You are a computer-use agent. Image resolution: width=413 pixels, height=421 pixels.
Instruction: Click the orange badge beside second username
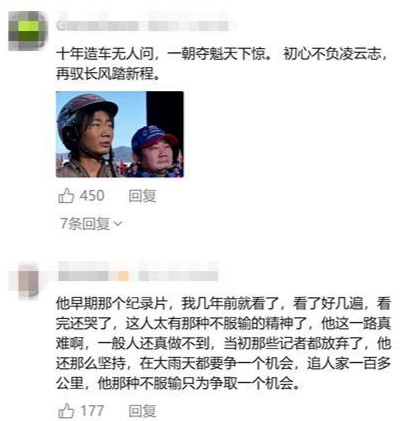[x=123, y=276]
